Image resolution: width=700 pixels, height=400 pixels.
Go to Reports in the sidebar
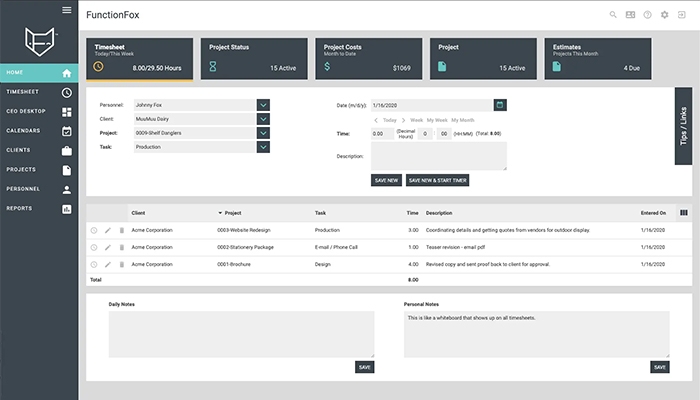[x=38, y=208]
